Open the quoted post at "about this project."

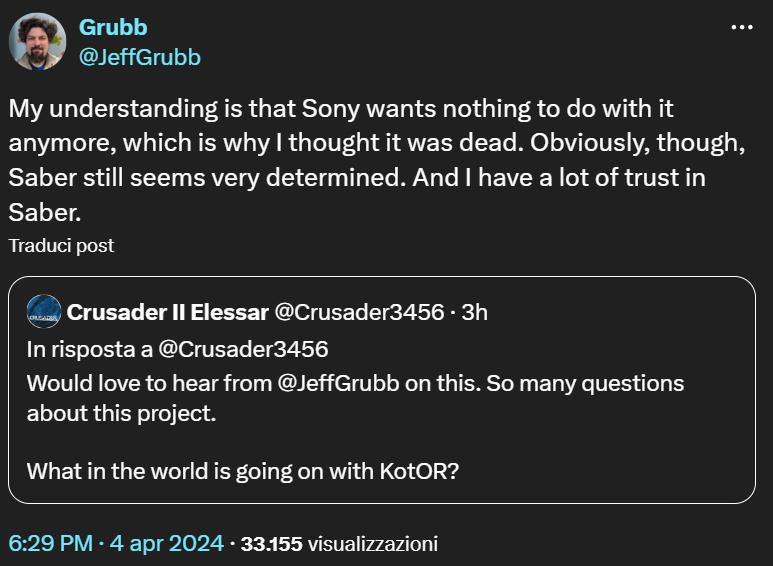121,413
